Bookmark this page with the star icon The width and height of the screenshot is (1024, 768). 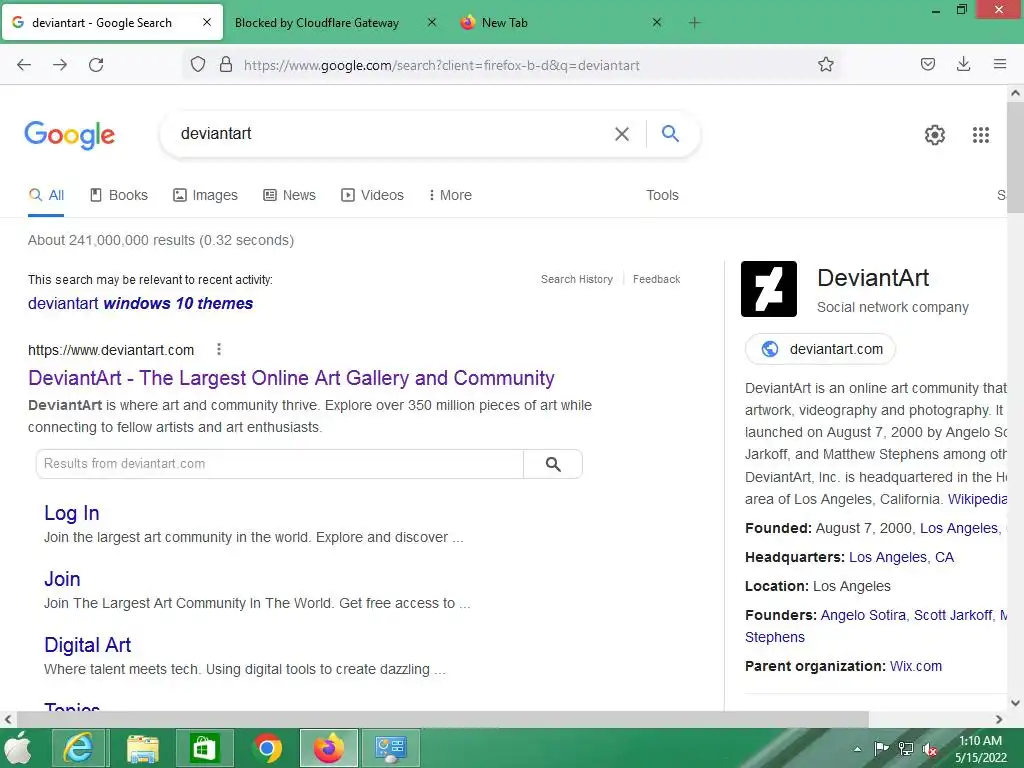coord(825,65)
